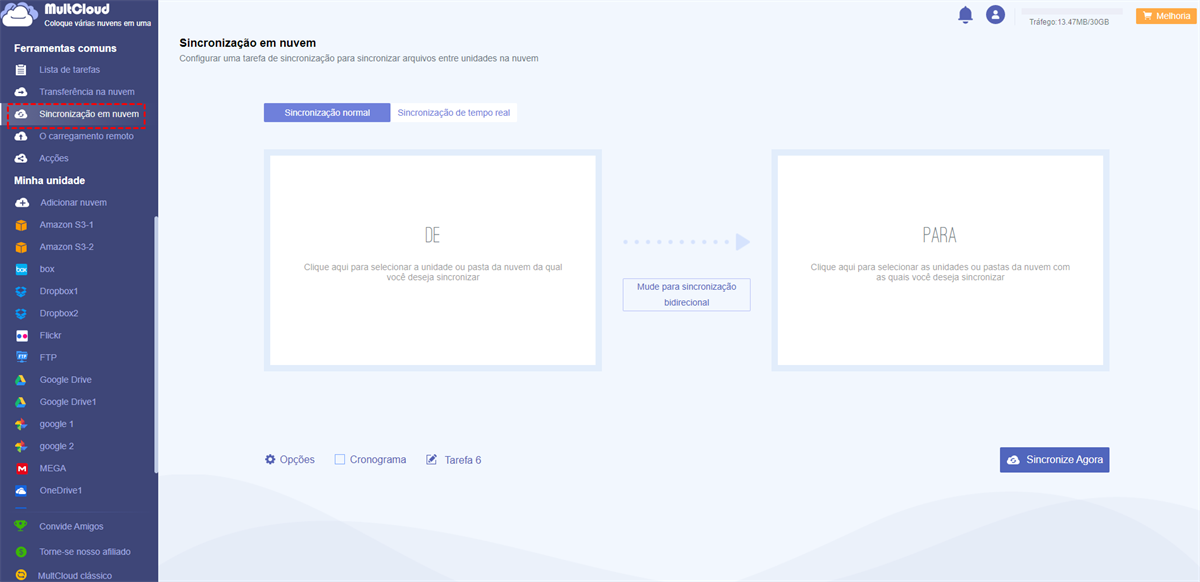Click the Google Drive triangle icon

pyautogui.click(x=21, y=380)
